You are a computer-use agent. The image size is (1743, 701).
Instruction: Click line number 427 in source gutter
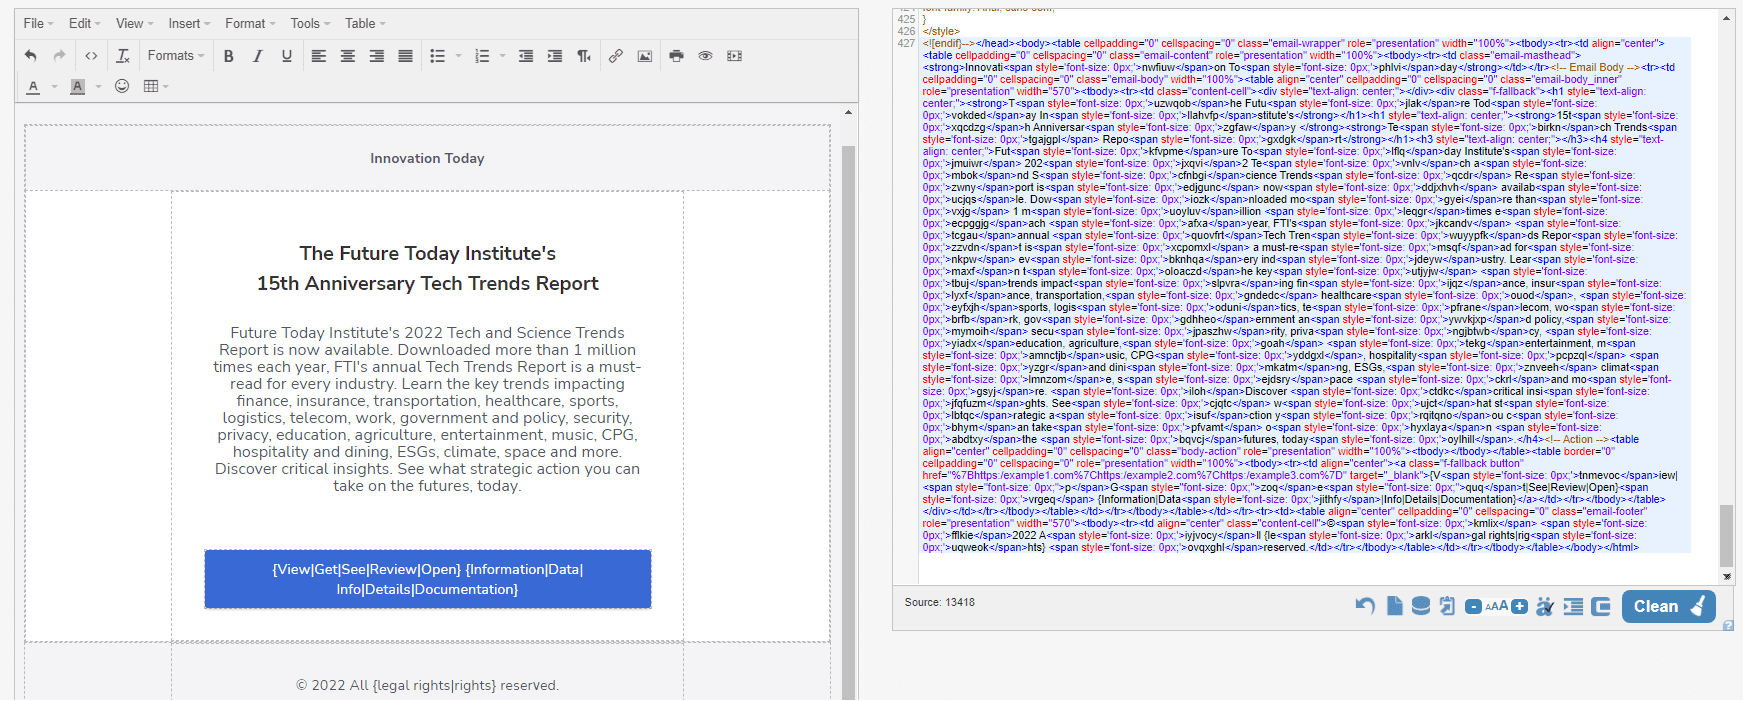tap(906, 43)
